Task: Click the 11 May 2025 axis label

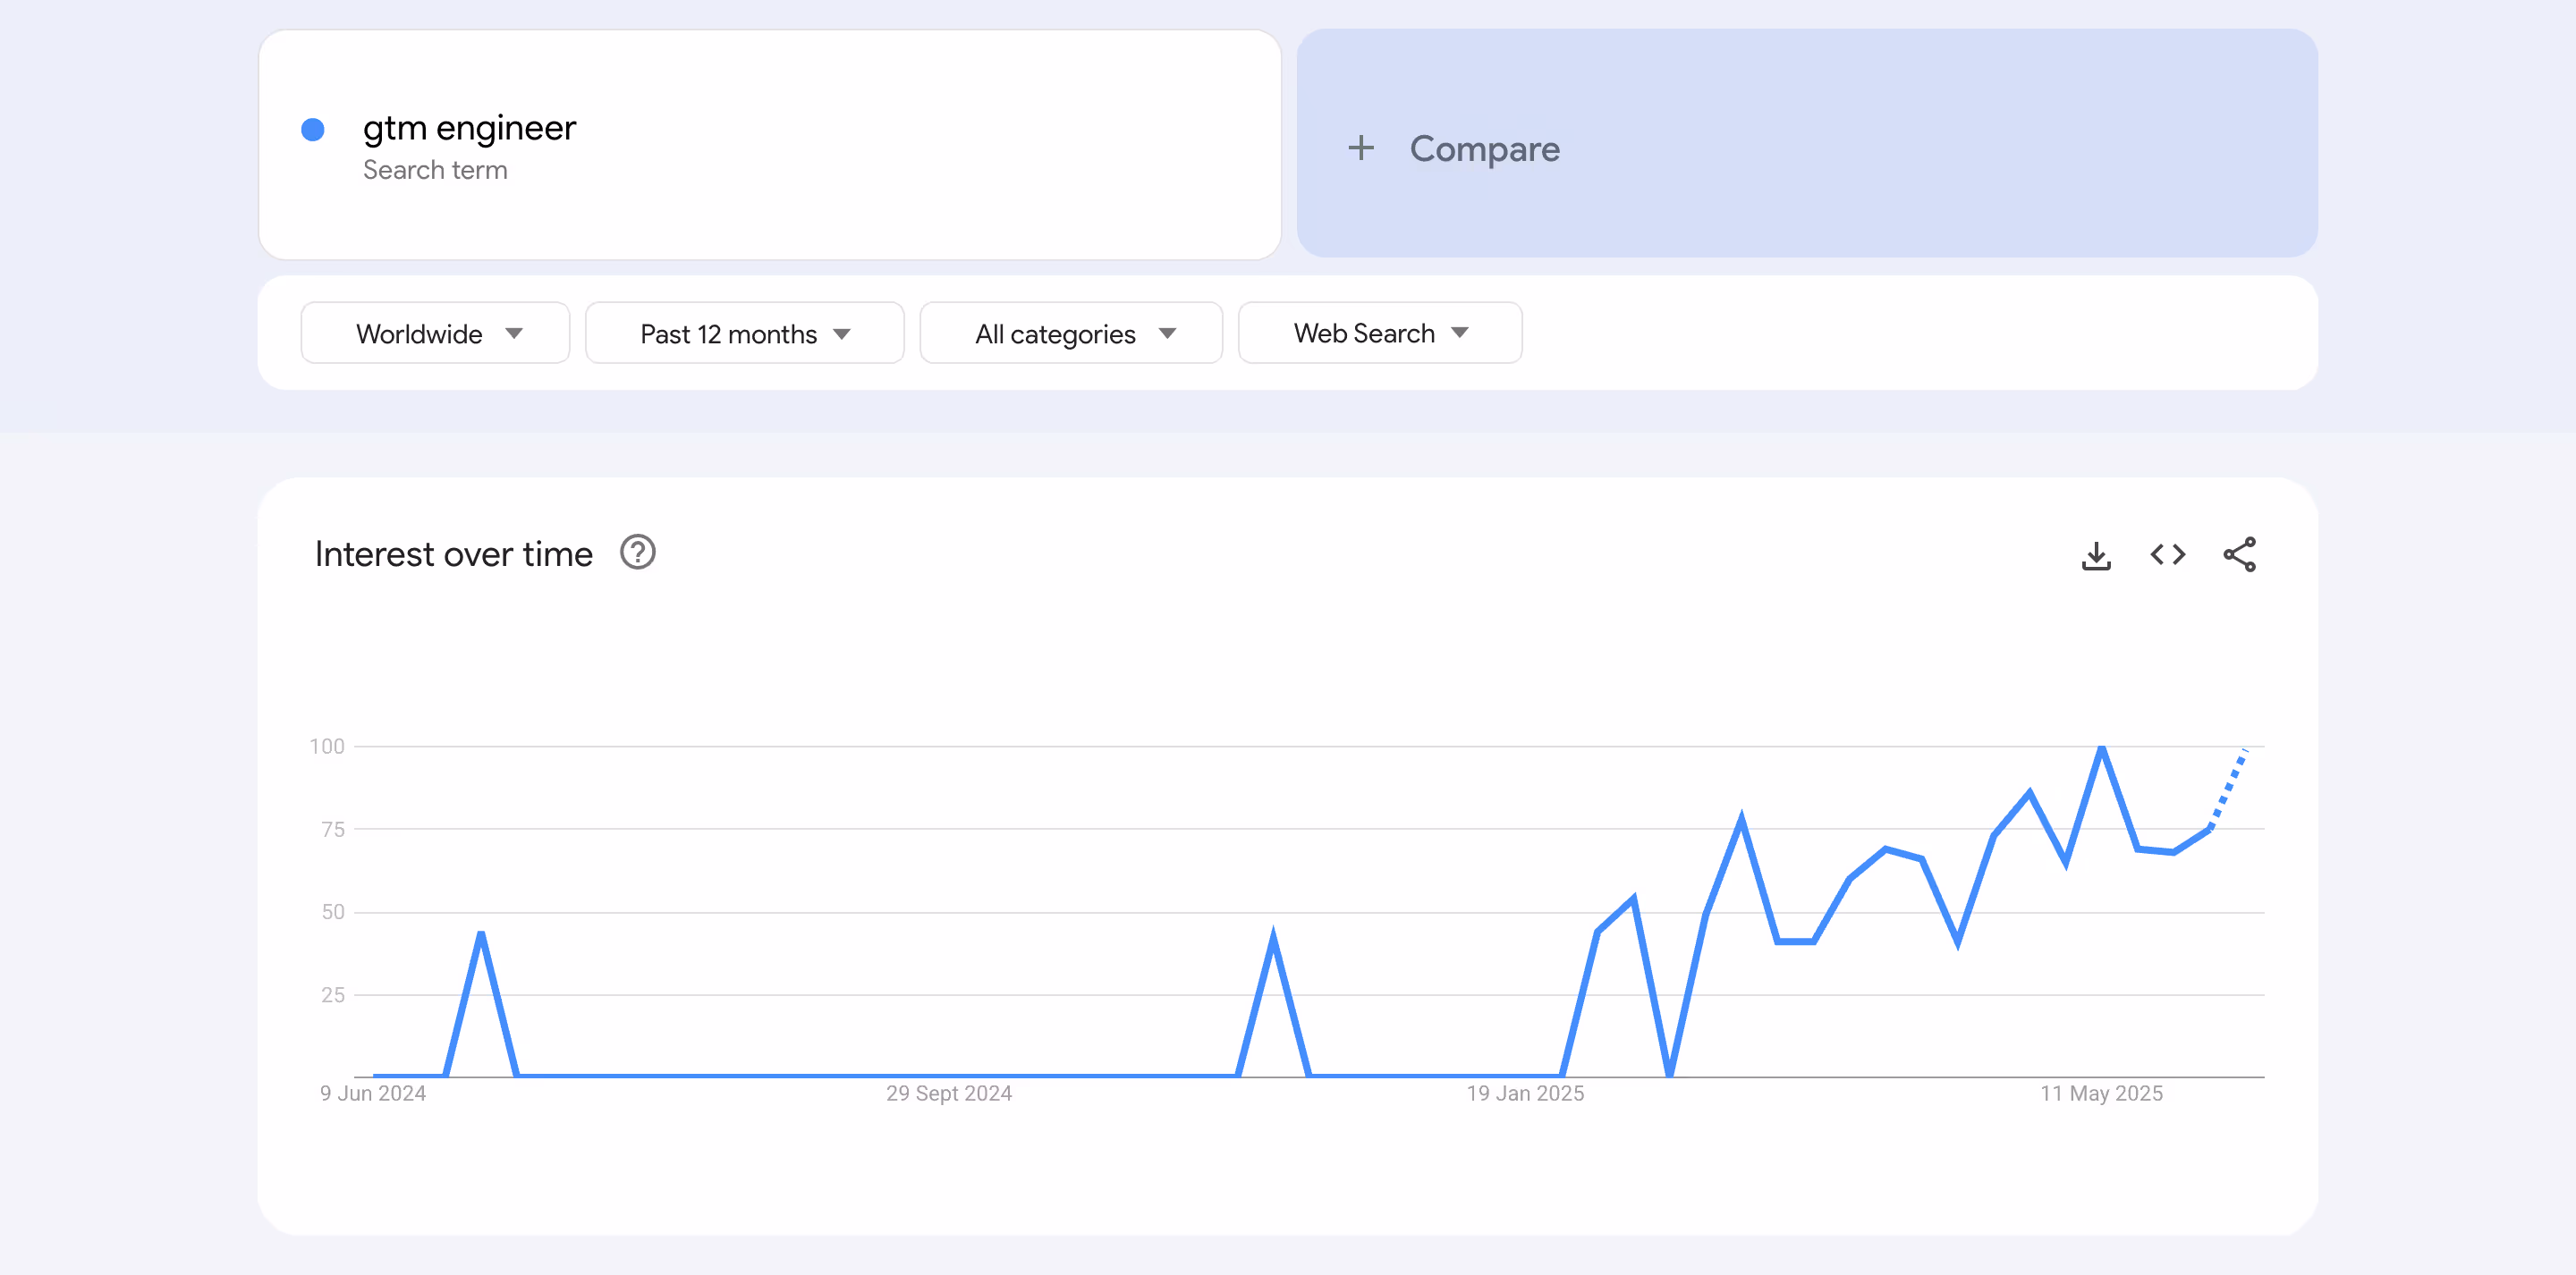Action: tap(2100, 1093)
